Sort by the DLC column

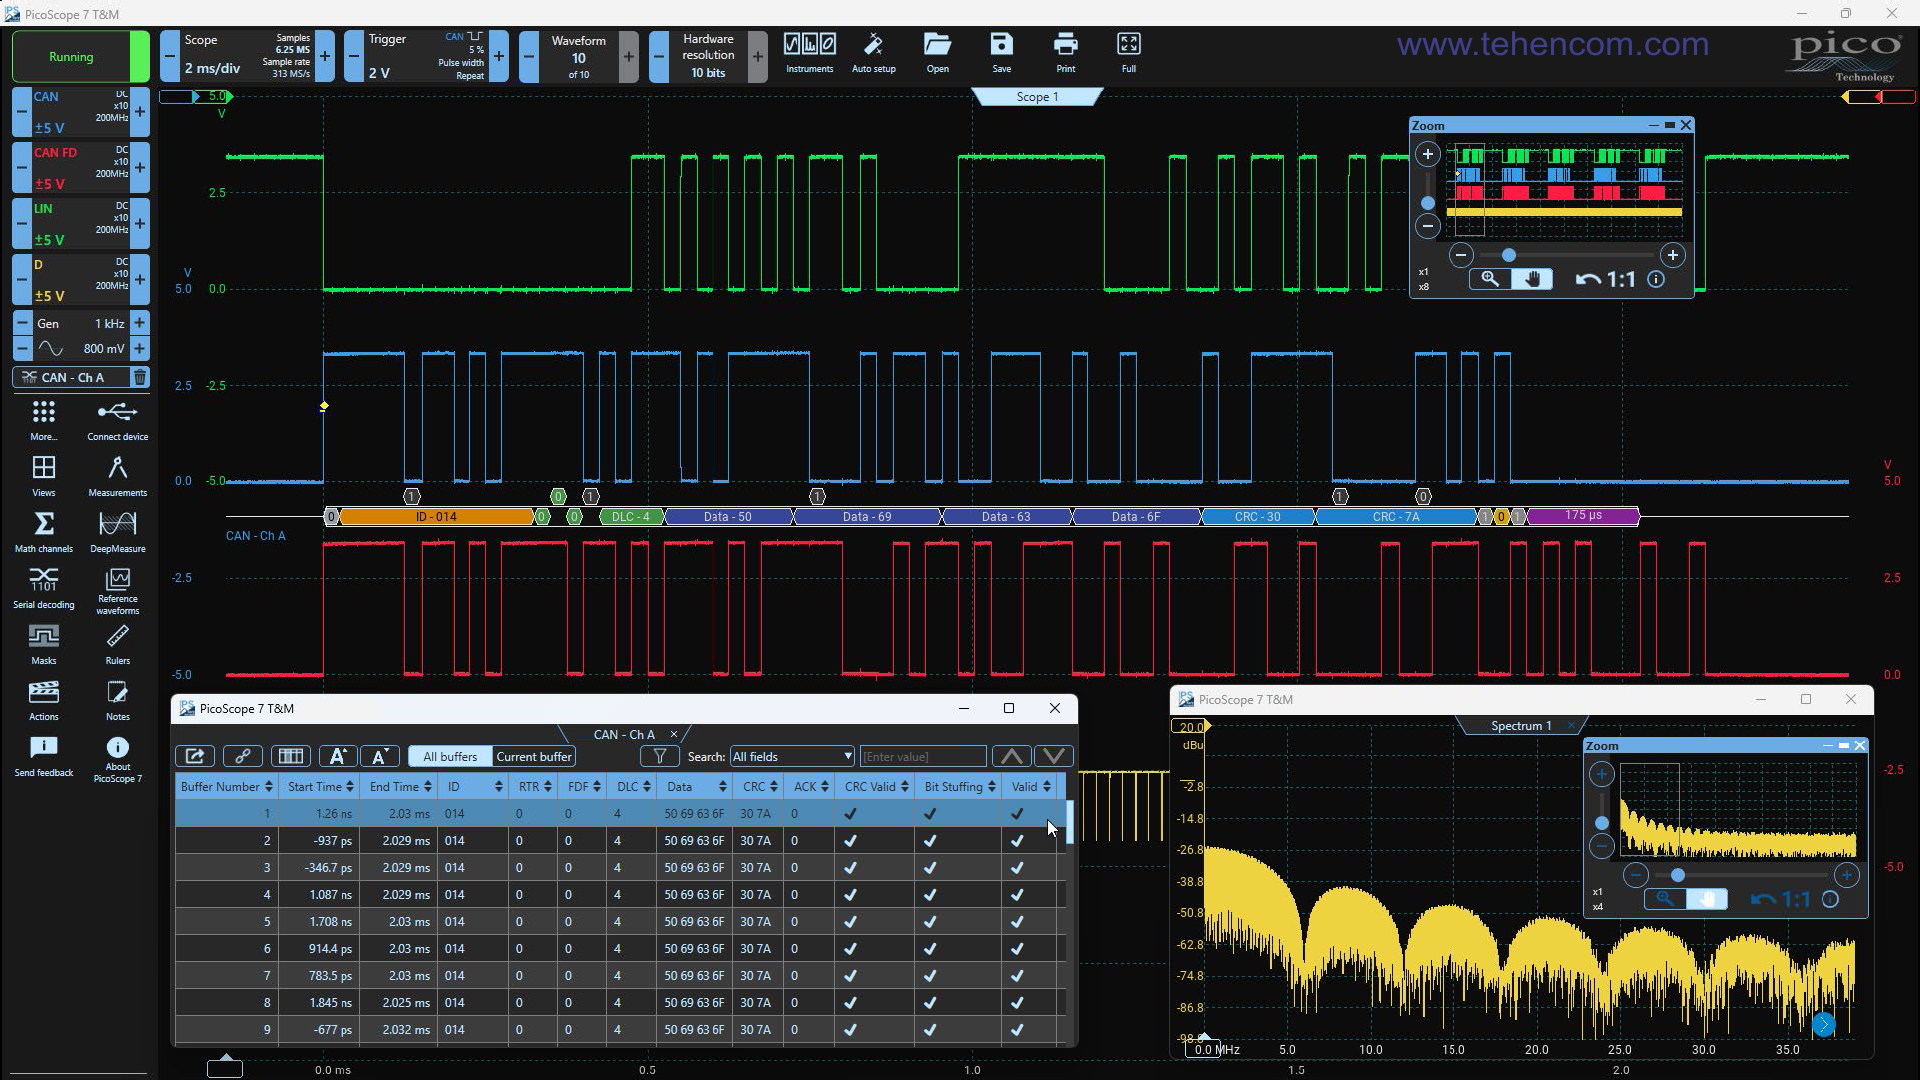(x=633, y=786)
